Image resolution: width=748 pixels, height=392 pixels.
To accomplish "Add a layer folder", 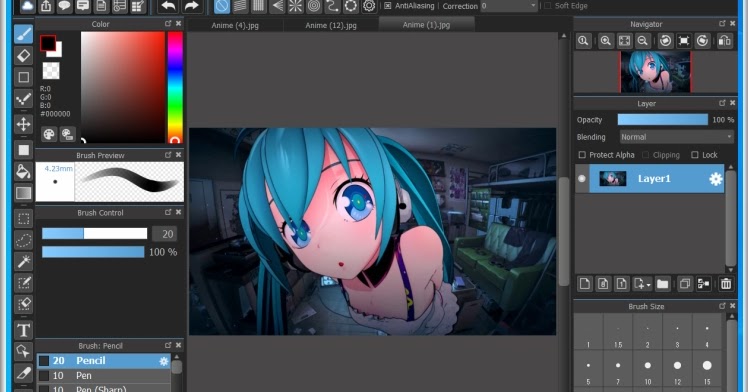I will (663, 284).
